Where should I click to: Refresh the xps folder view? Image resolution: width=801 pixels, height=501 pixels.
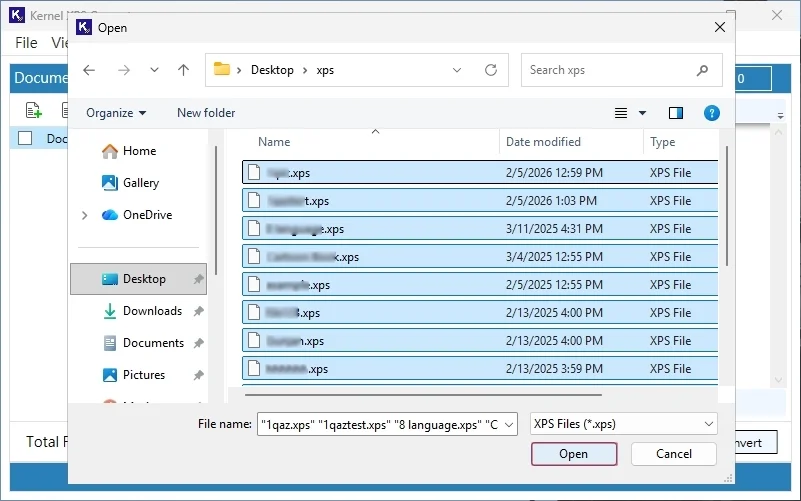click(491, 70)
